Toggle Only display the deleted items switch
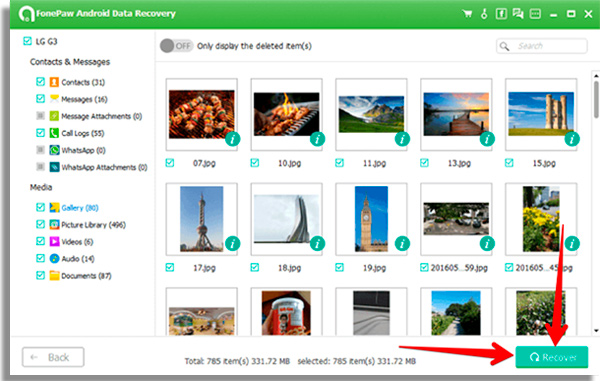 point(176,46)
